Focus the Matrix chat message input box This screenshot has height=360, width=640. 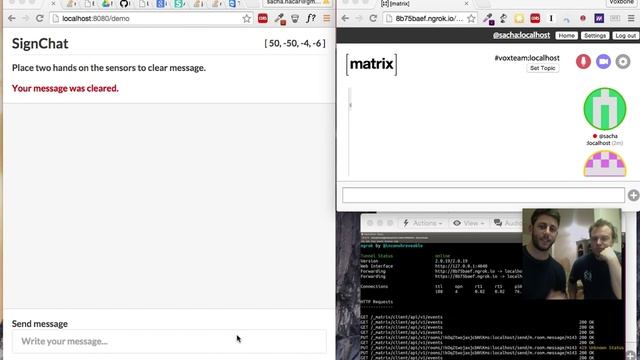click(483, 195)
